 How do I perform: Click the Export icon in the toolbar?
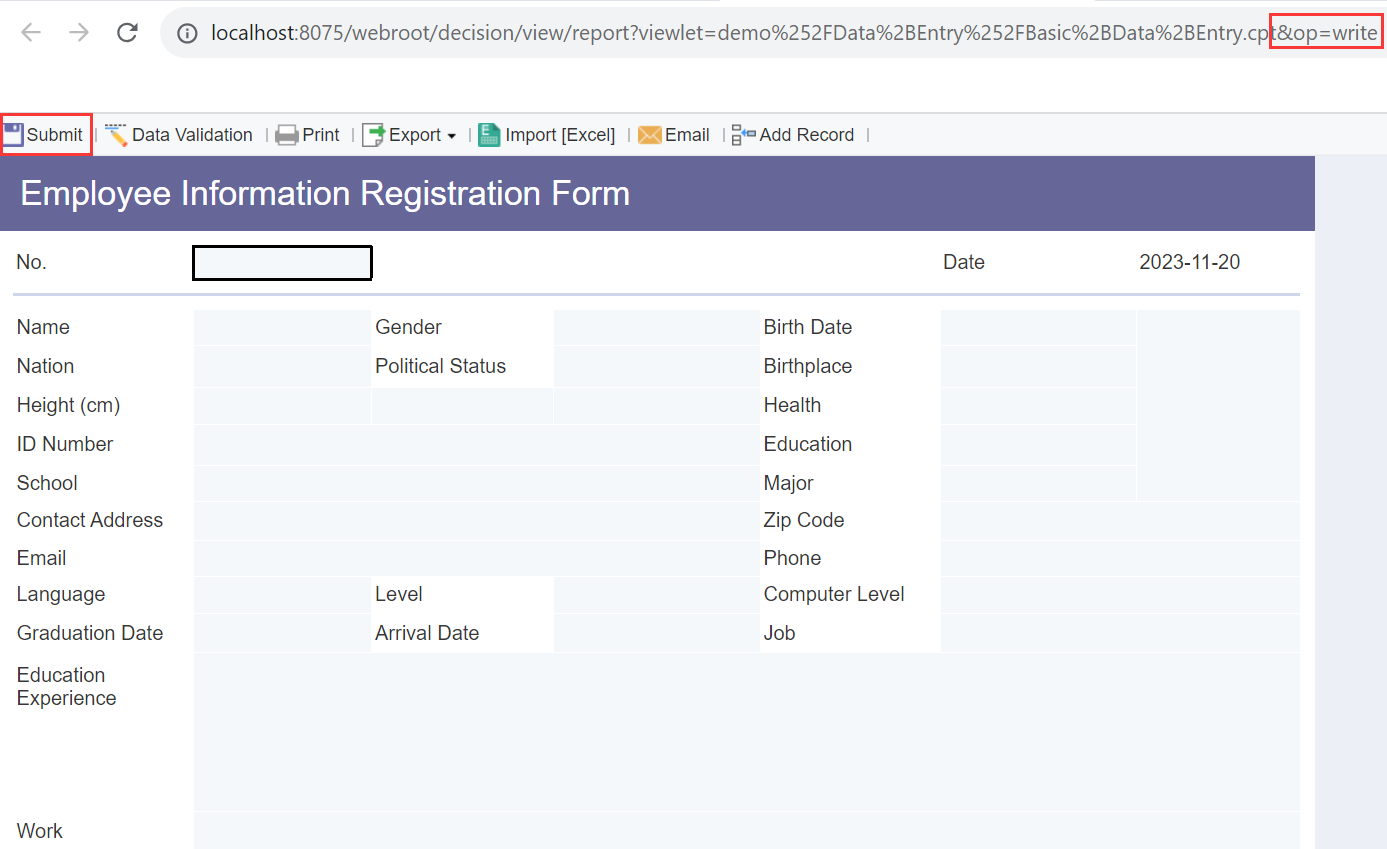pos(374,134)
